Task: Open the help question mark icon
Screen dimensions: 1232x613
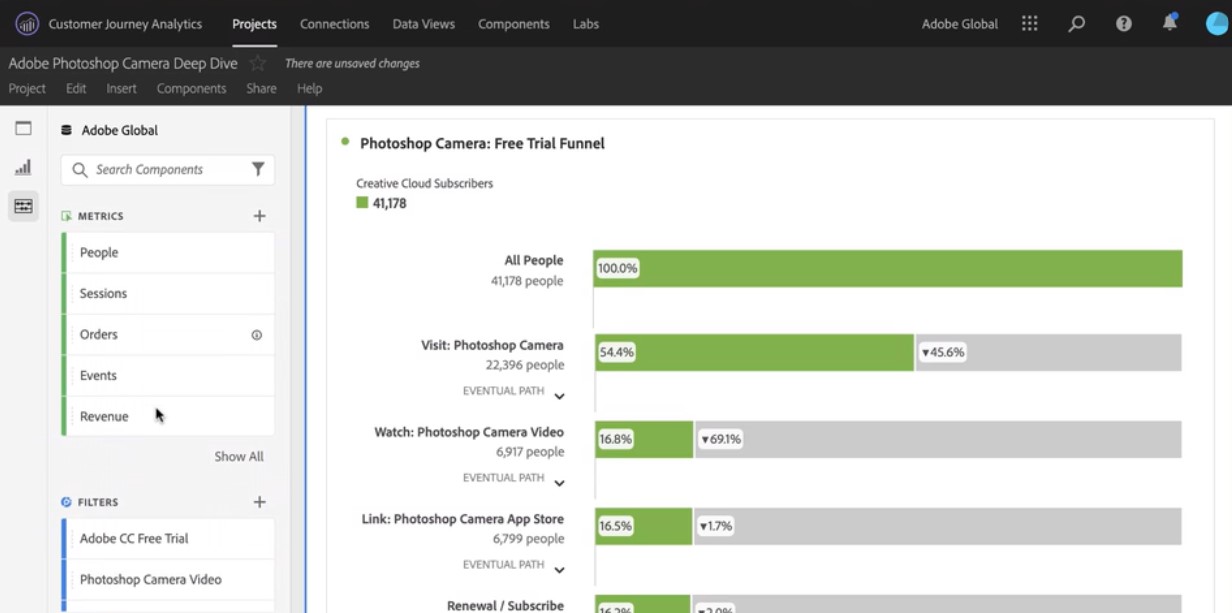Action: (1123, 23)
